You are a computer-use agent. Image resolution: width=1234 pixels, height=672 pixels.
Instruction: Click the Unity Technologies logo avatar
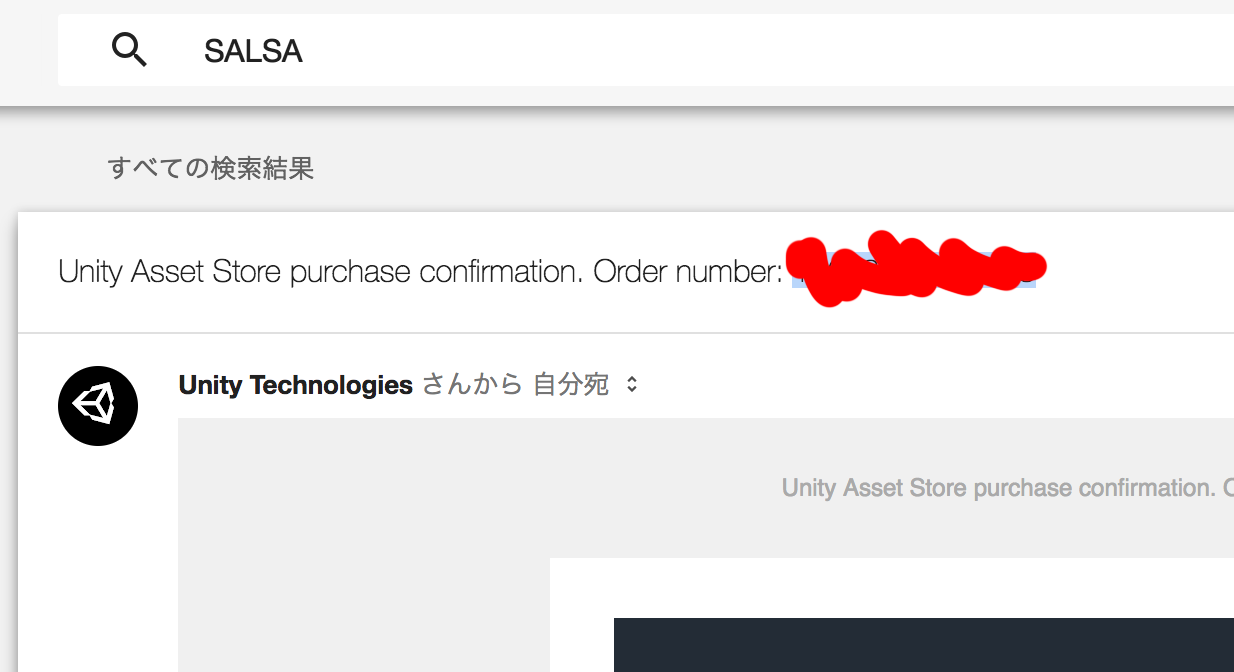98,405
